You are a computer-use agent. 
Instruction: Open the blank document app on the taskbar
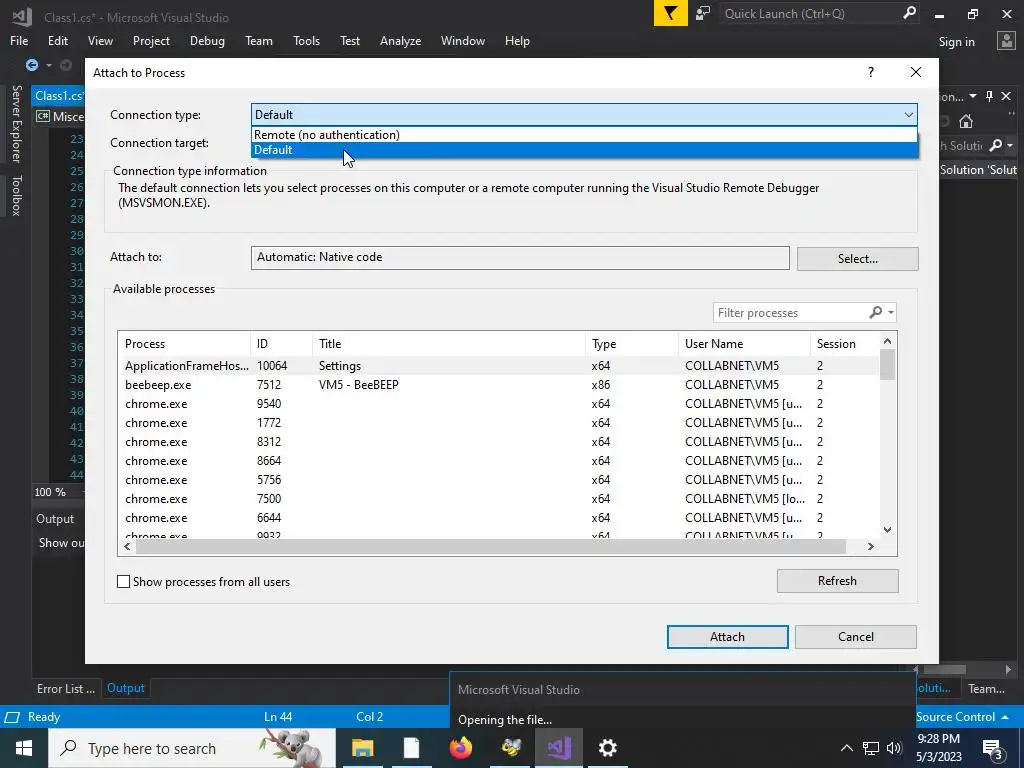[411, 748]
